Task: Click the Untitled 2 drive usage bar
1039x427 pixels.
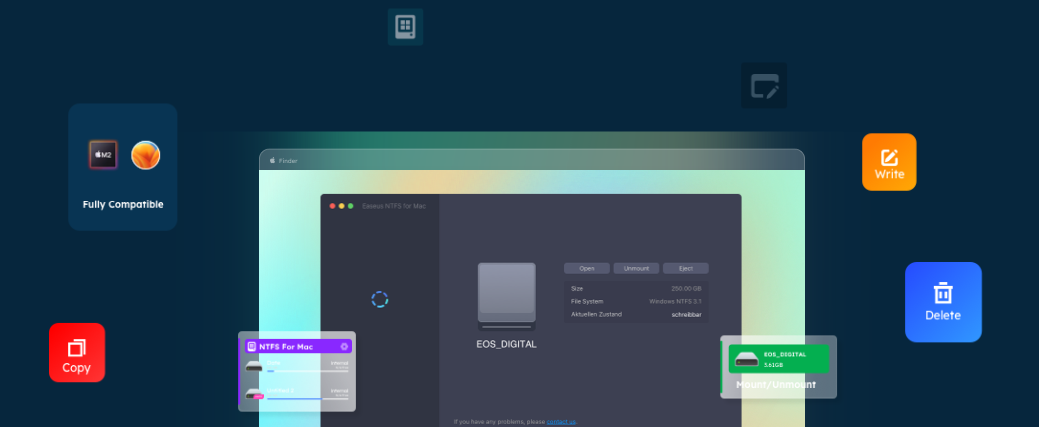Action: pos(307,398)
